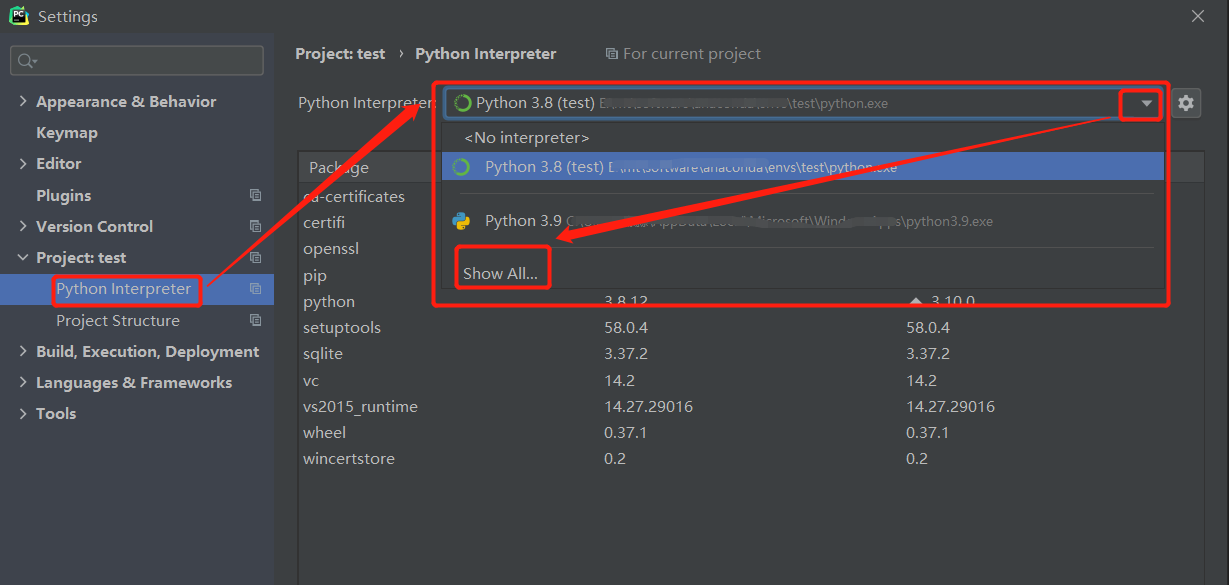Select the wincertstore package row
This screenshot has height=585, width=1229.
coord(749,458)
